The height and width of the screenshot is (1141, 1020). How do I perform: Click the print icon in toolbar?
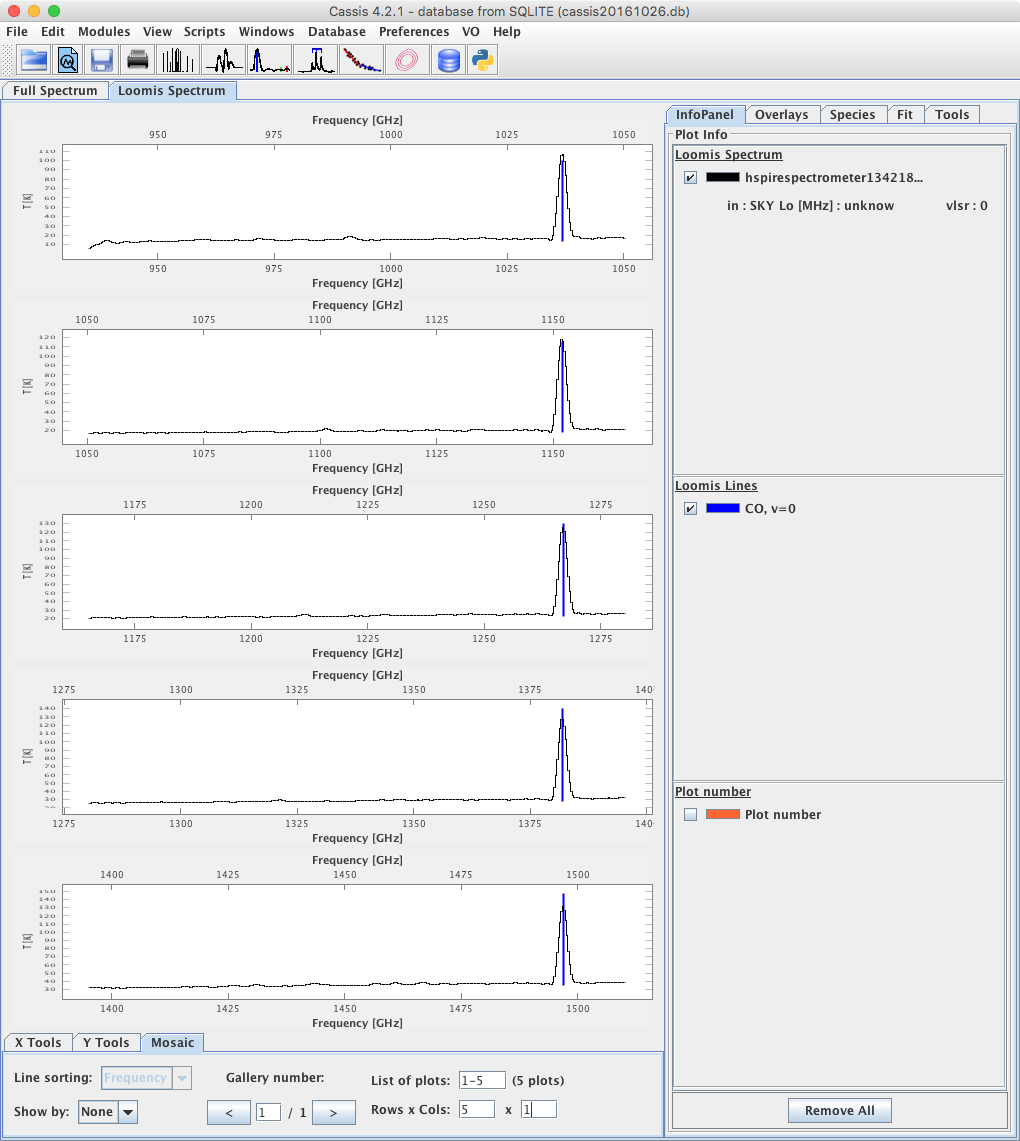138,60
